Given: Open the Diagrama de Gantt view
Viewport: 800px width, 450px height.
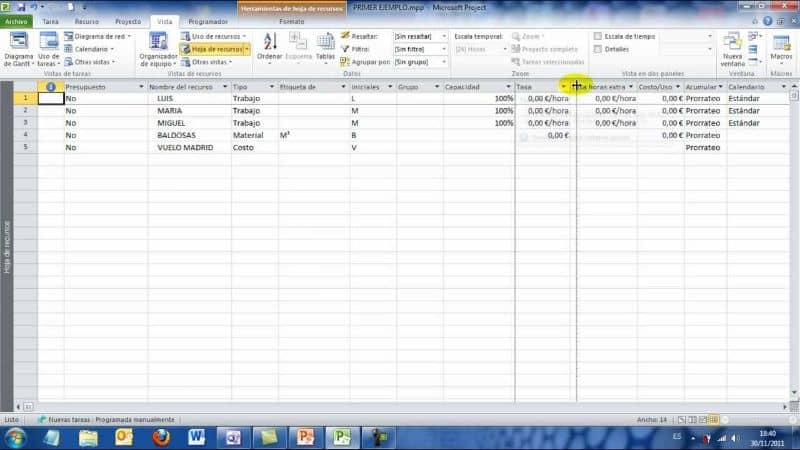Looking at the screenshot, I should coord(18,49).
